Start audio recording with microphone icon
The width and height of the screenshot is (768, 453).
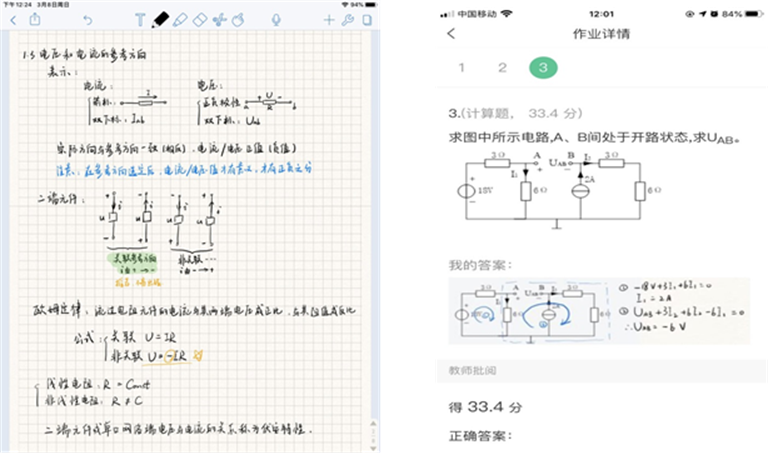[x=277, y=19]
